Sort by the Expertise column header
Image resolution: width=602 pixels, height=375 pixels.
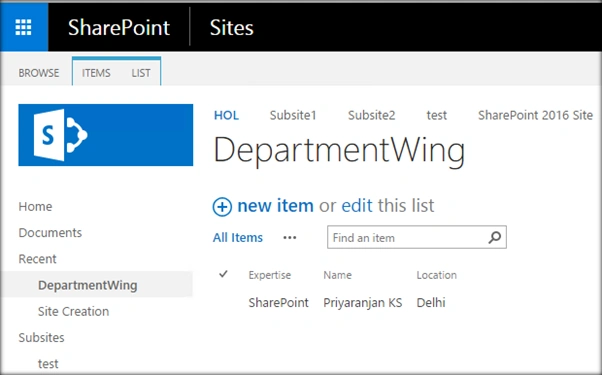click(270, 275)
